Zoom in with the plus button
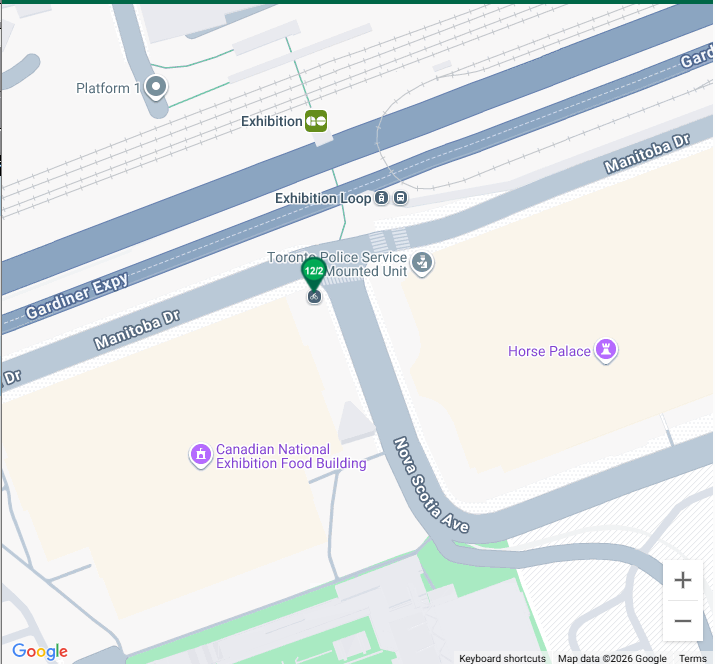 coord(683,580)
